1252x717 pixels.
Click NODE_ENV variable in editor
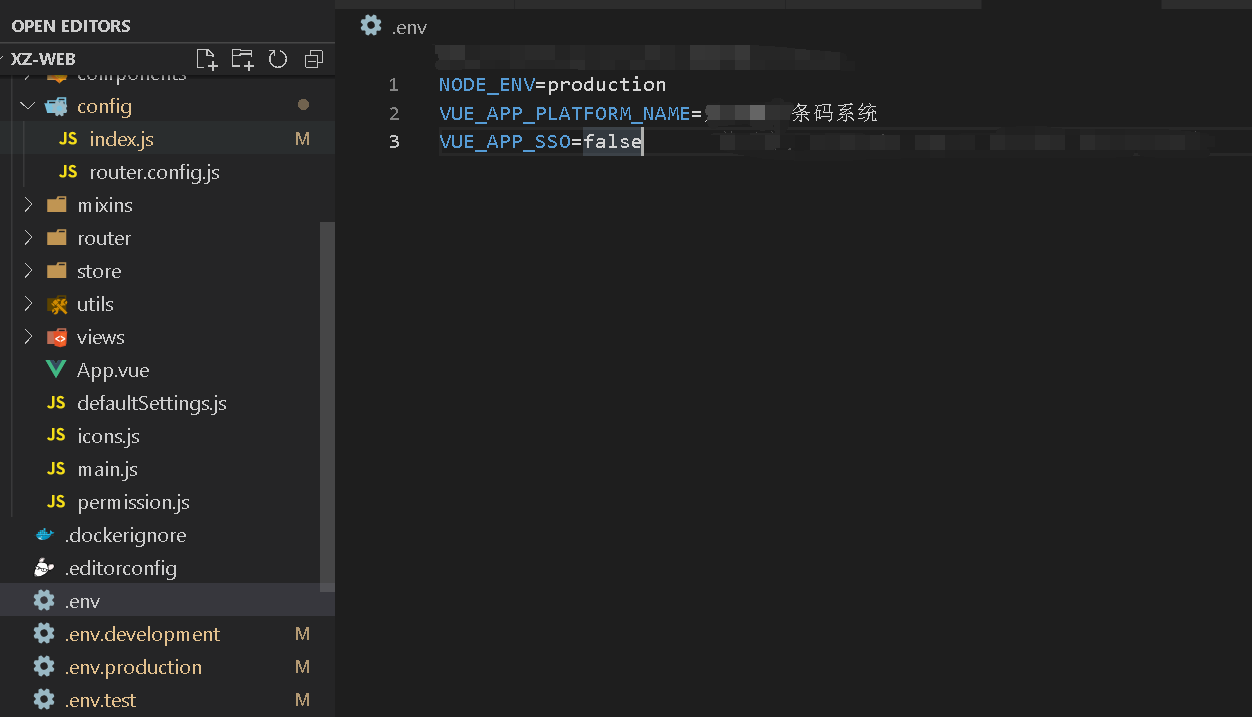click(487, 84)
